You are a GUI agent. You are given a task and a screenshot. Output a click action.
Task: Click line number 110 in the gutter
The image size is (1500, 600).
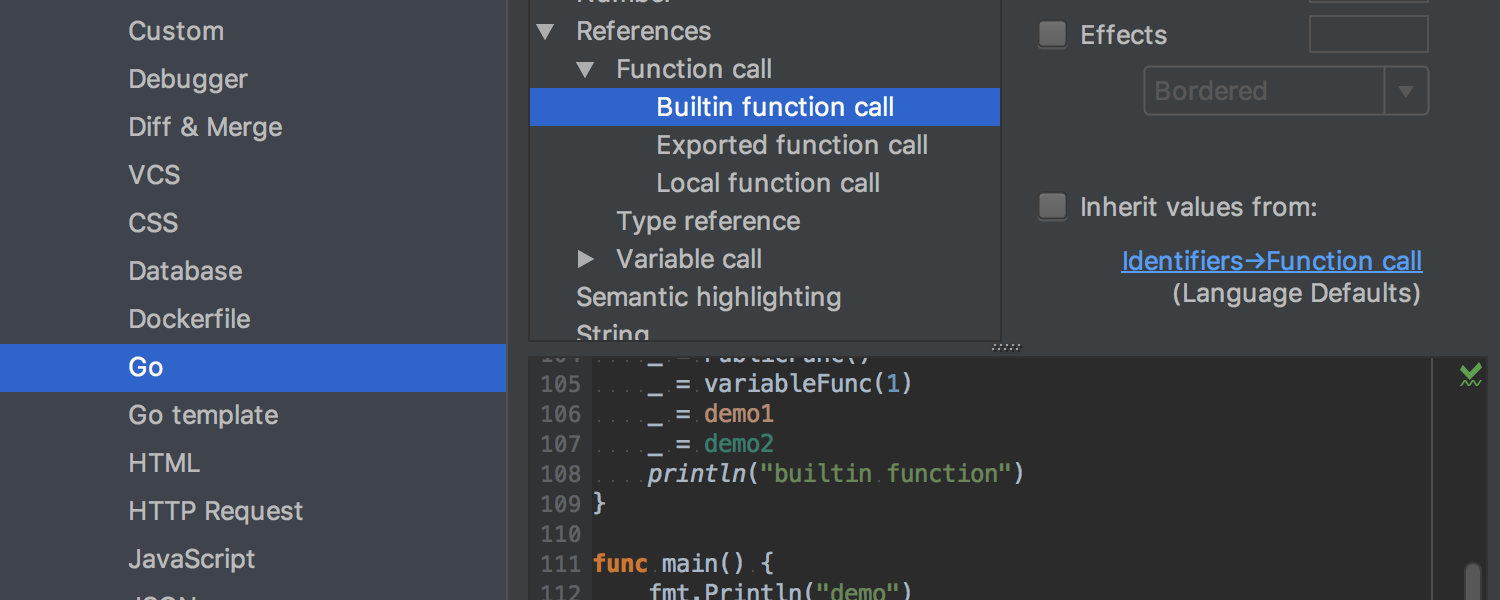[561, 534]
